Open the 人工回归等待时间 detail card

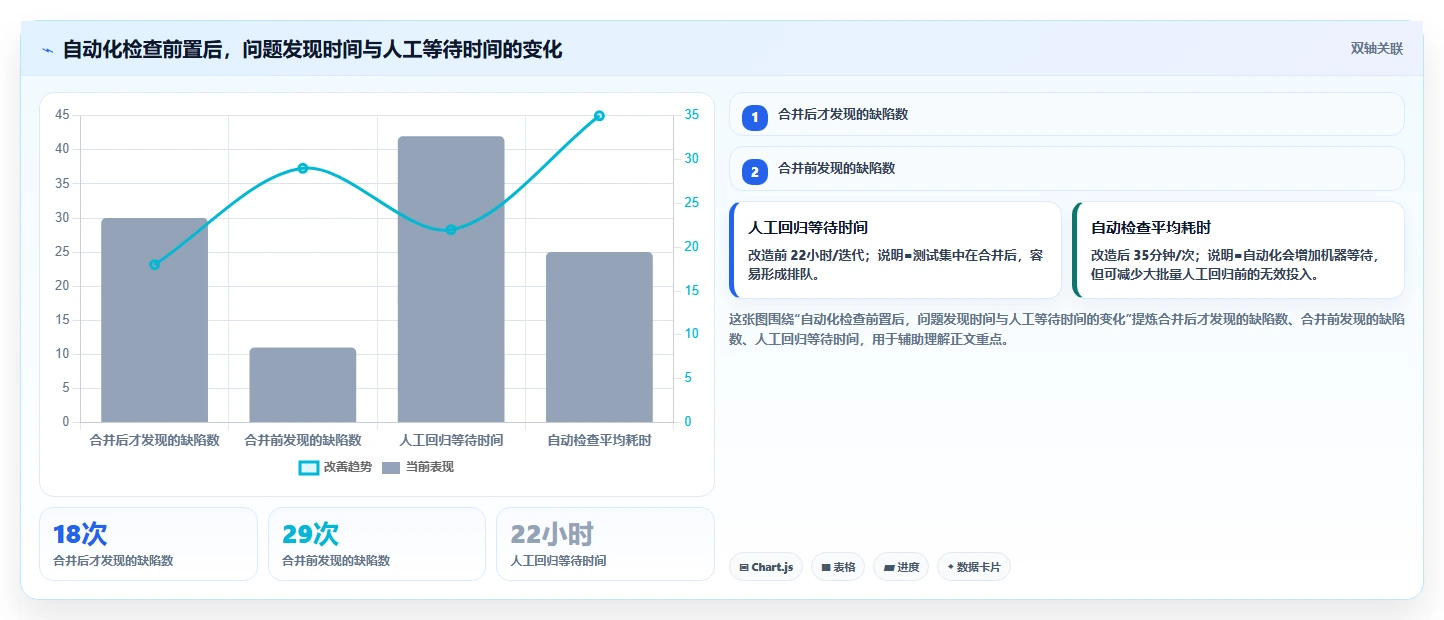(895, 250)
